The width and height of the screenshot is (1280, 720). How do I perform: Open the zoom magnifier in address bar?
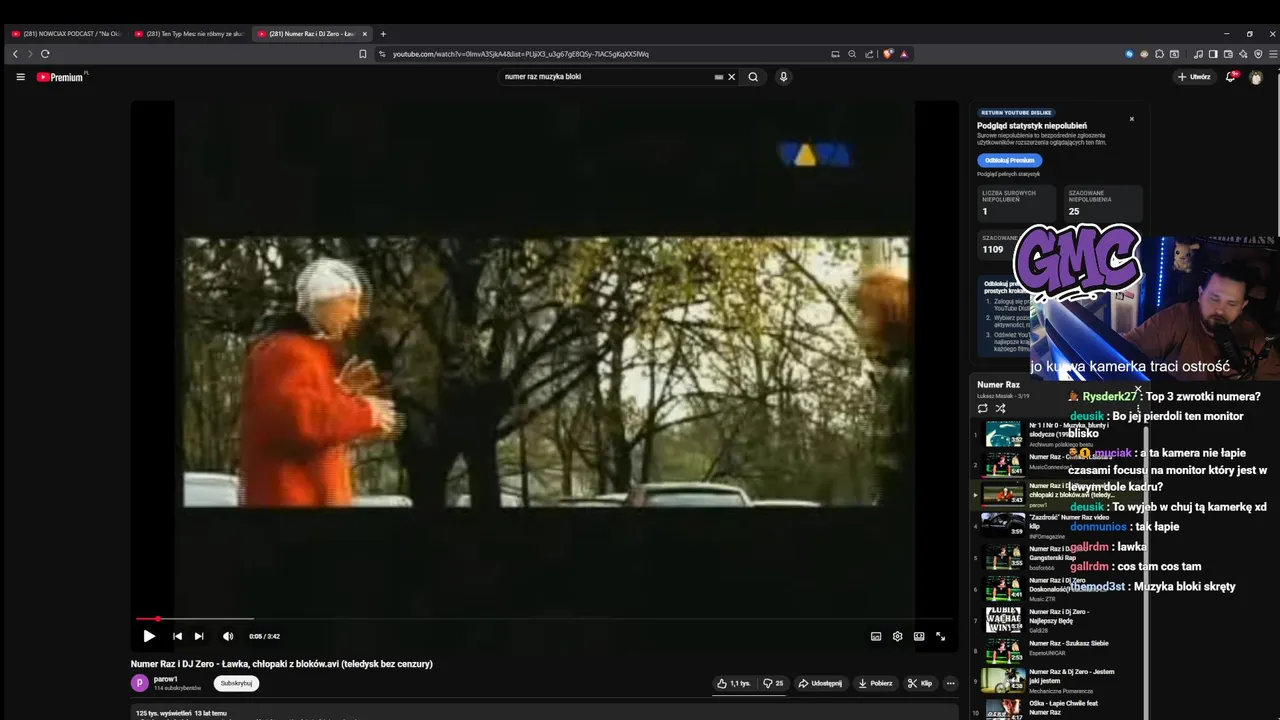tap(852, 54)
